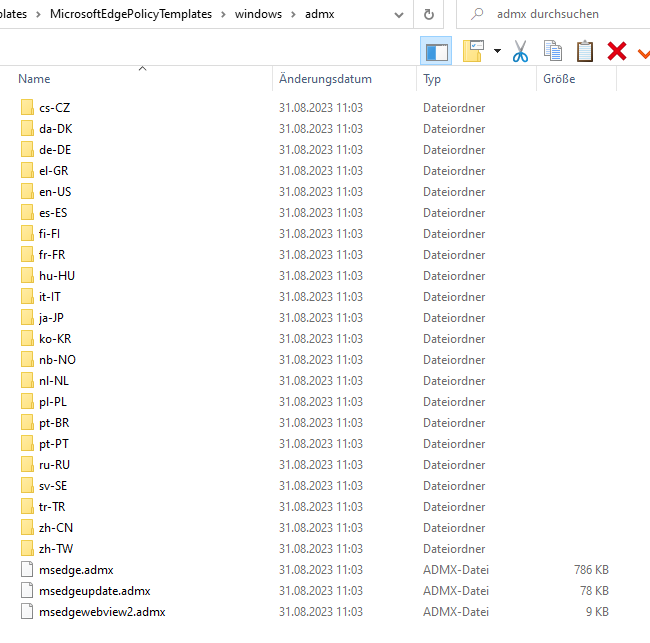Click the red X Delete icon
The width and height of the screenshot is (650, 643).
[616, 51]
